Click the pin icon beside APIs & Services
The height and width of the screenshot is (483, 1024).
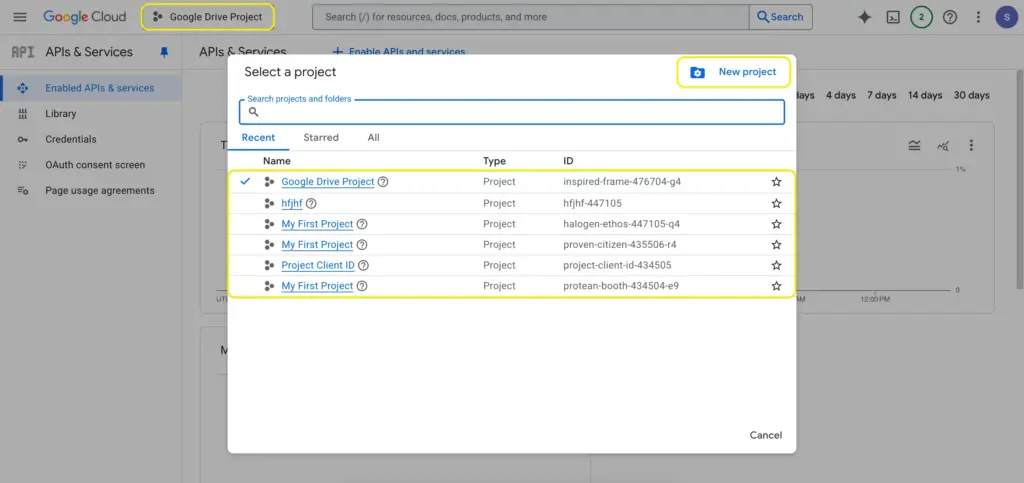coord(165,52)
